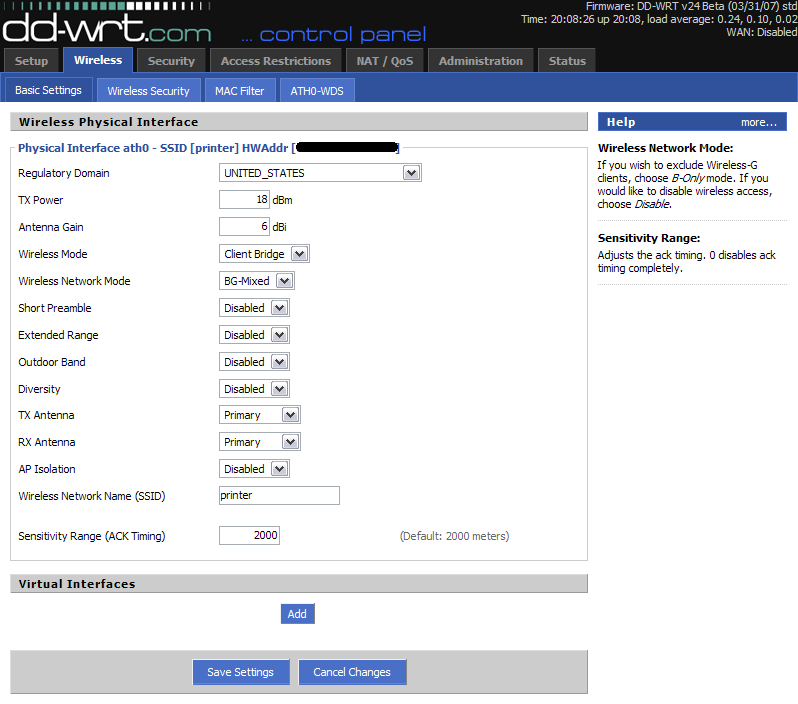The image size is (798, 704).
Task: Open the Extended Range dropdown
Action: (254, 334)
